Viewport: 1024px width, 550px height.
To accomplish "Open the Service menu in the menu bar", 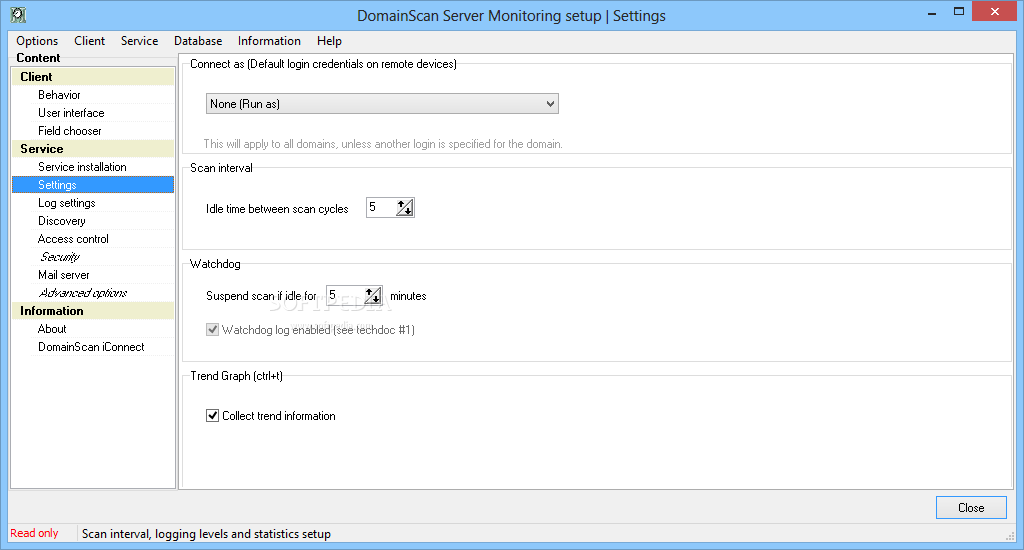I will [139, 40].
